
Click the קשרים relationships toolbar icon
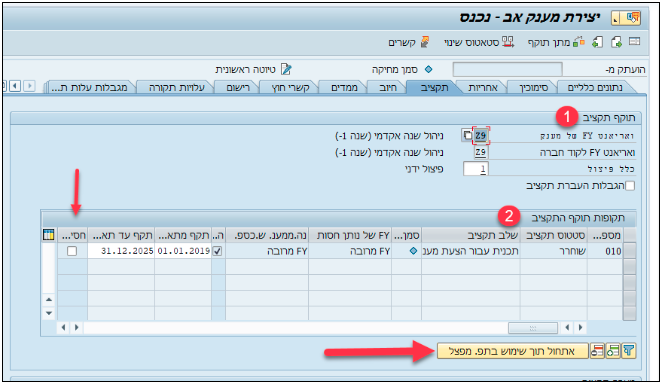click(425, 41)
